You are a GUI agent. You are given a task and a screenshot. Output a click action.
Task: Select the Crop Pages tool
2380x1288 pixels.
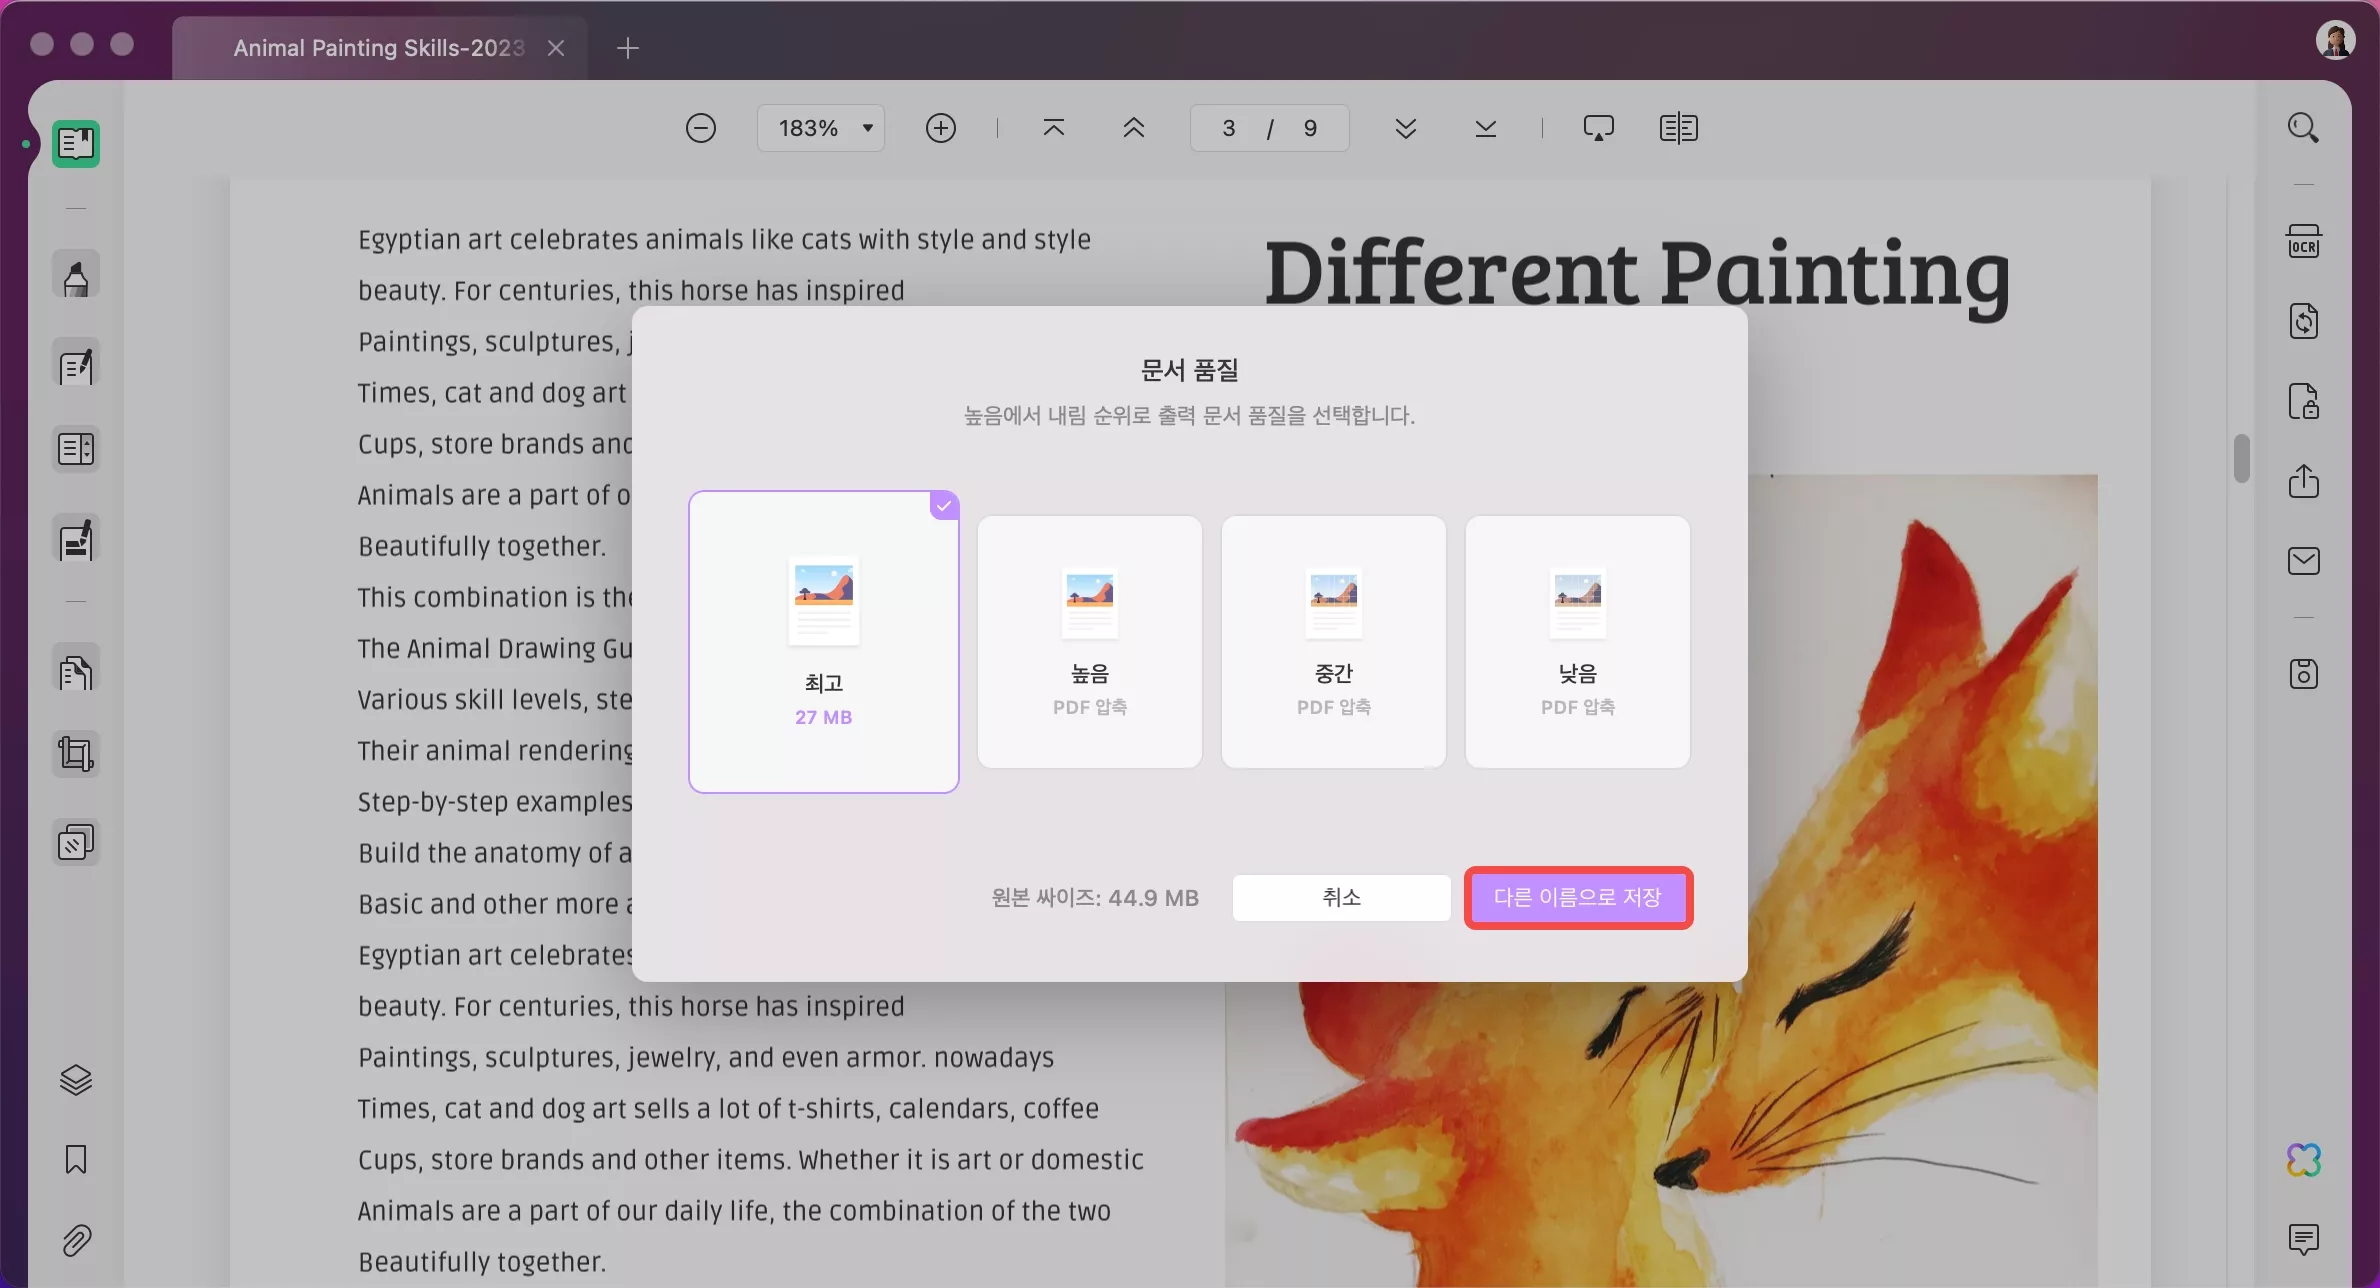click(76, 754)
